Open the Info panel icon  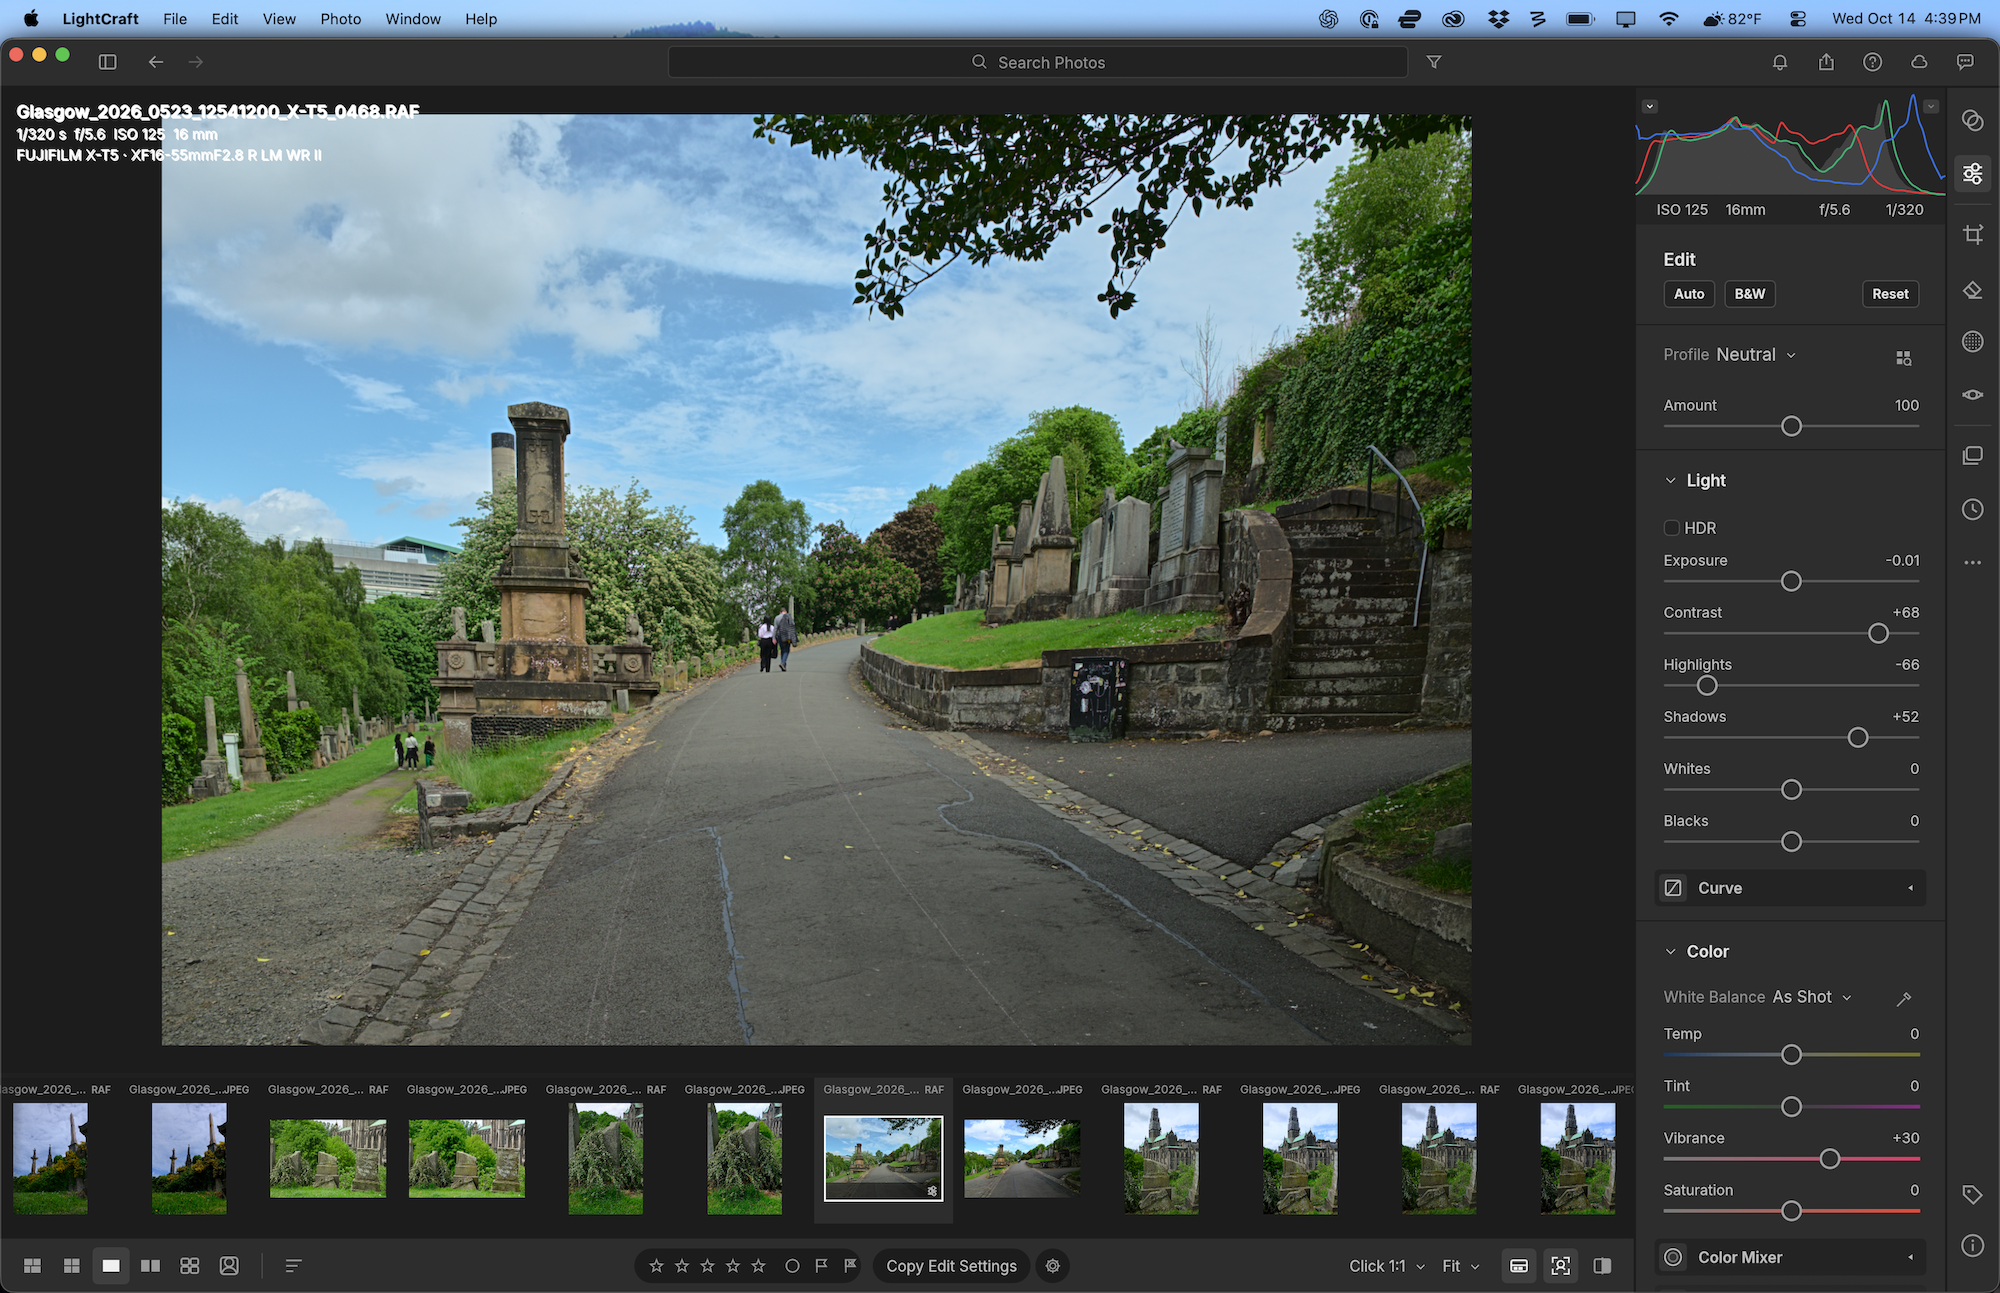click(1972, 1245)
